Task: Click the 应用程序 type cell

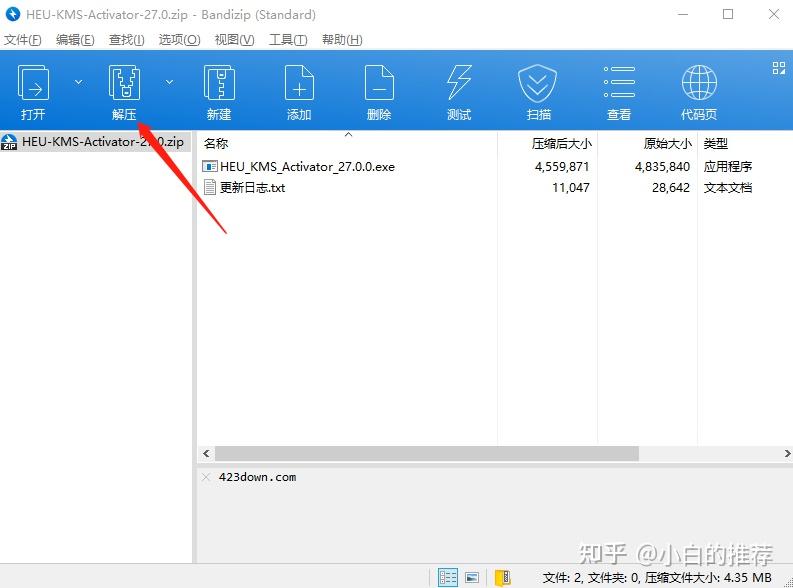Action: 727,166
